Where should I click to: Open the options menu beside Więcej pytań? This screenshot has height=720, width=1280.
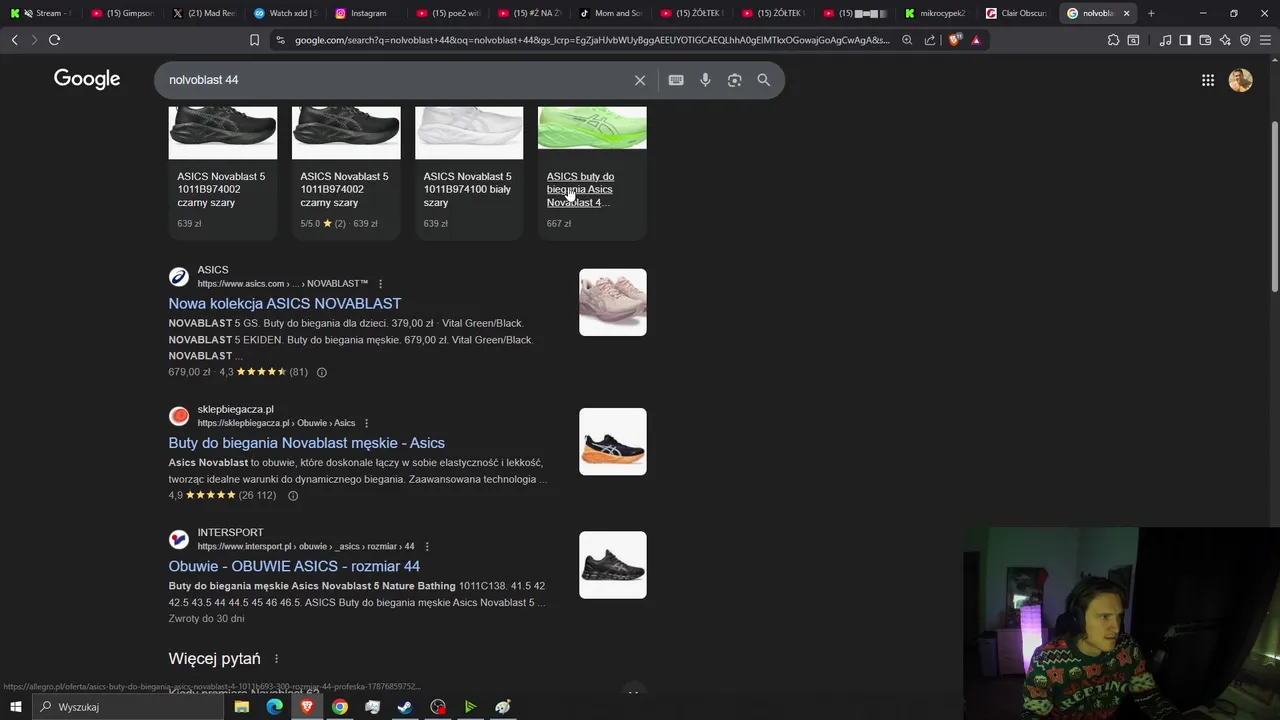[x=276, y=659]
